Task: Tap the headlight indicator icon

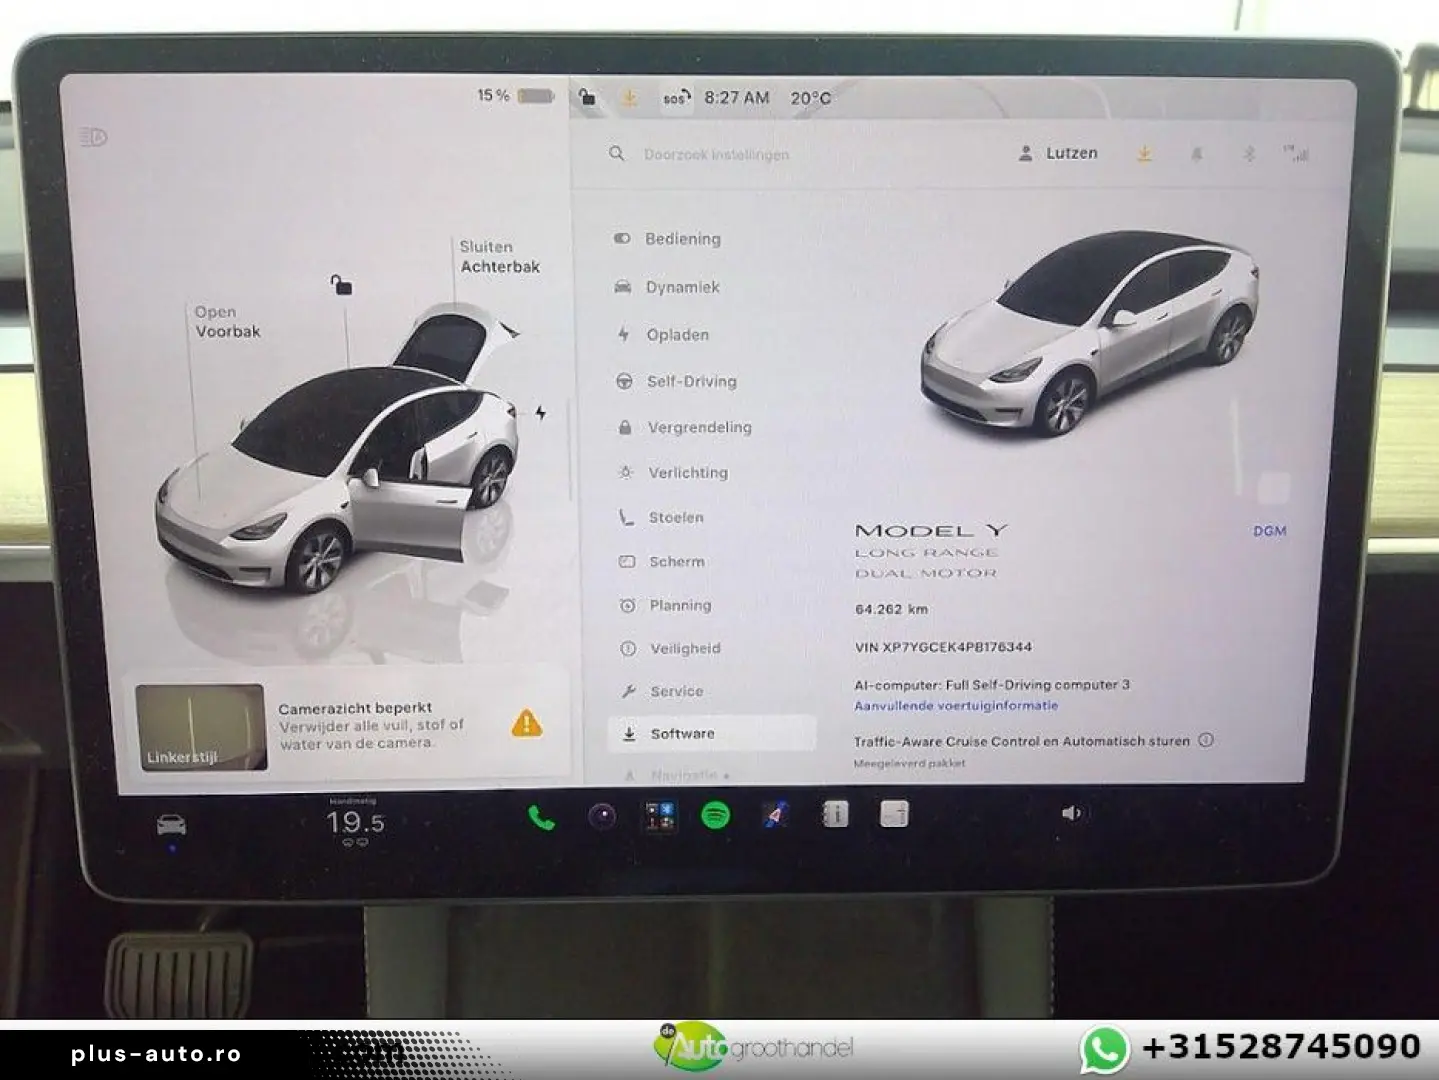Action: point(93,136)
